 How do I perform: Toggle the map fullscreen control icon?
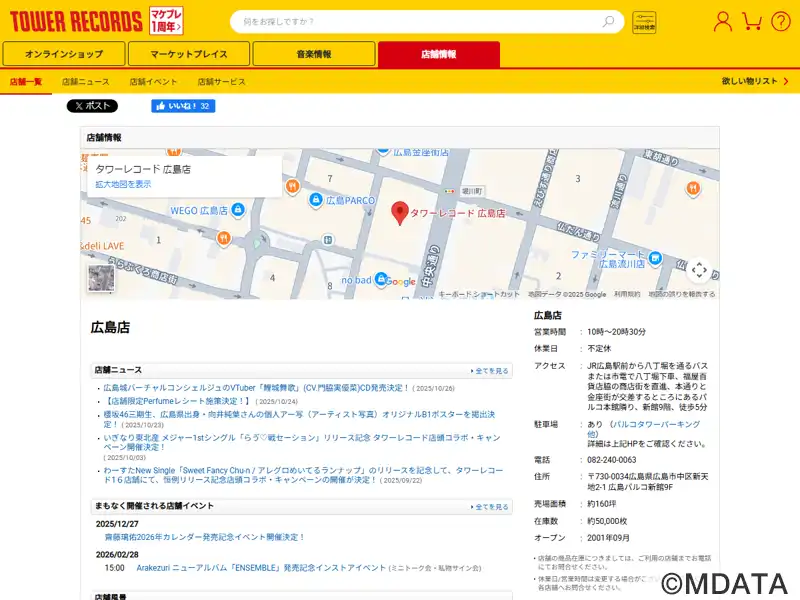[x=699, y=270]
